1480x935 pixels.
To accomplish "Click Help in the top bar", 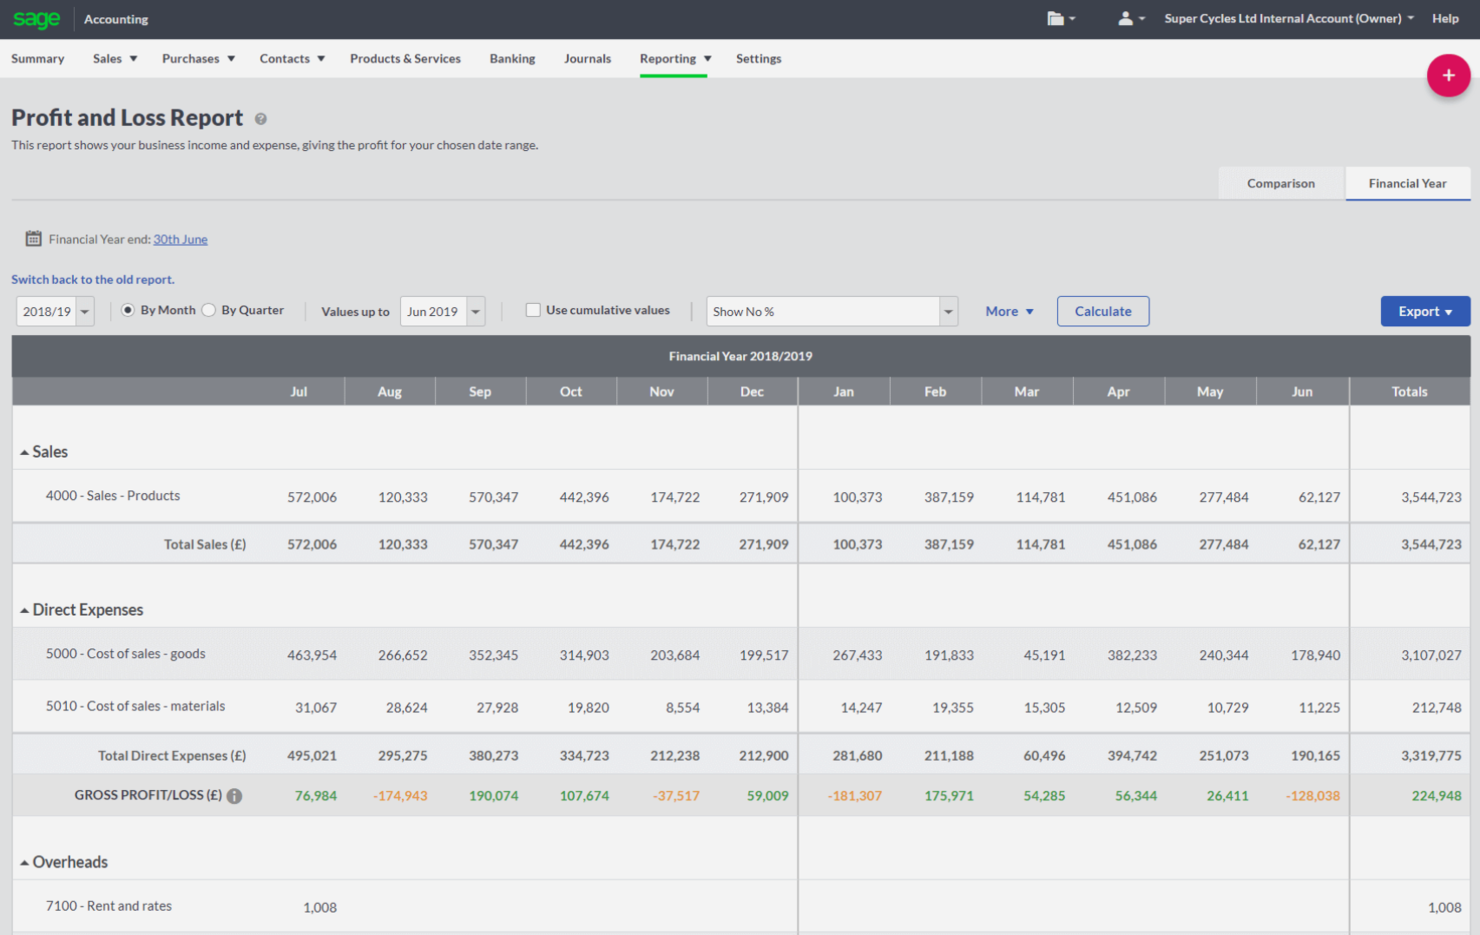I will click(x=1445, y=18).
